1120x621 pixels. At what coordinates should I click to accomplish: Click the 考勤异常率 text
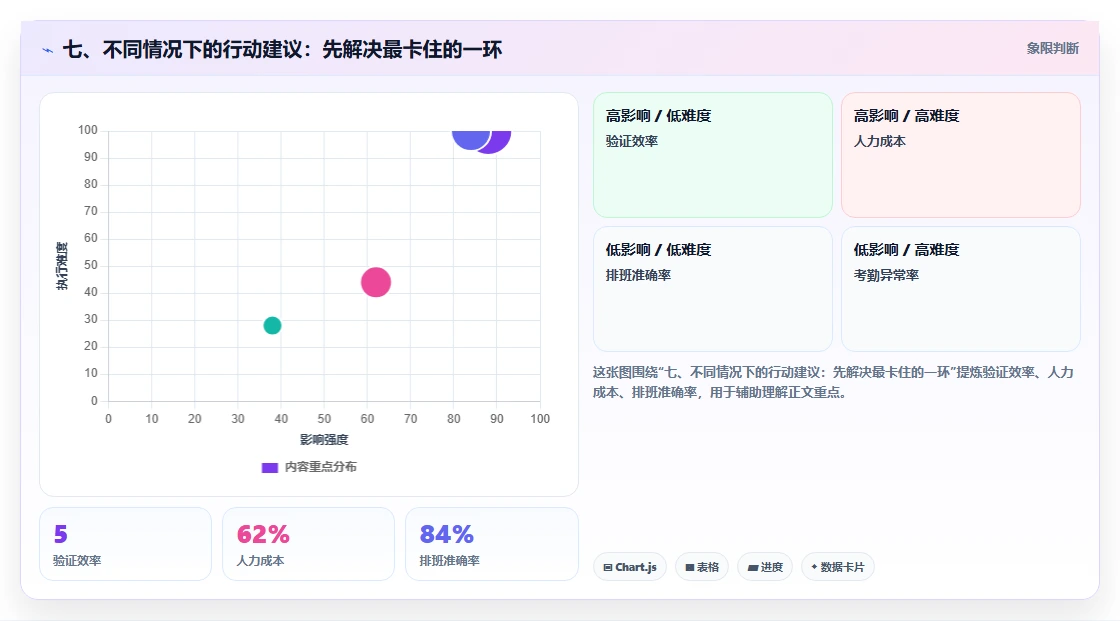click(x=886, y=275)
